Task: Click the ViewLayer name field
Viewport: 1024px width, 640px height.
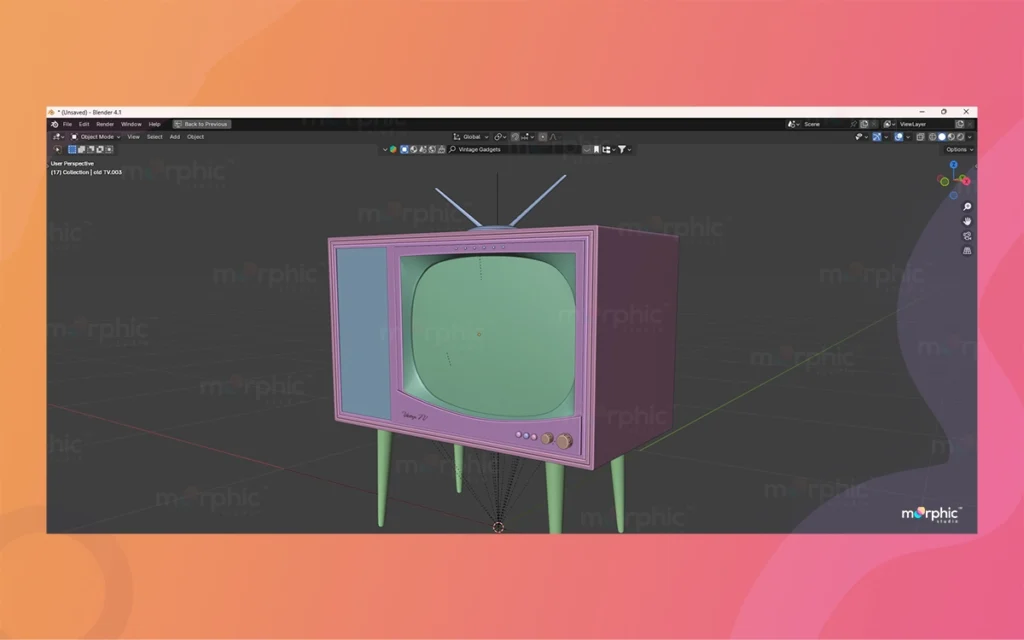Action: coord(926,124)
